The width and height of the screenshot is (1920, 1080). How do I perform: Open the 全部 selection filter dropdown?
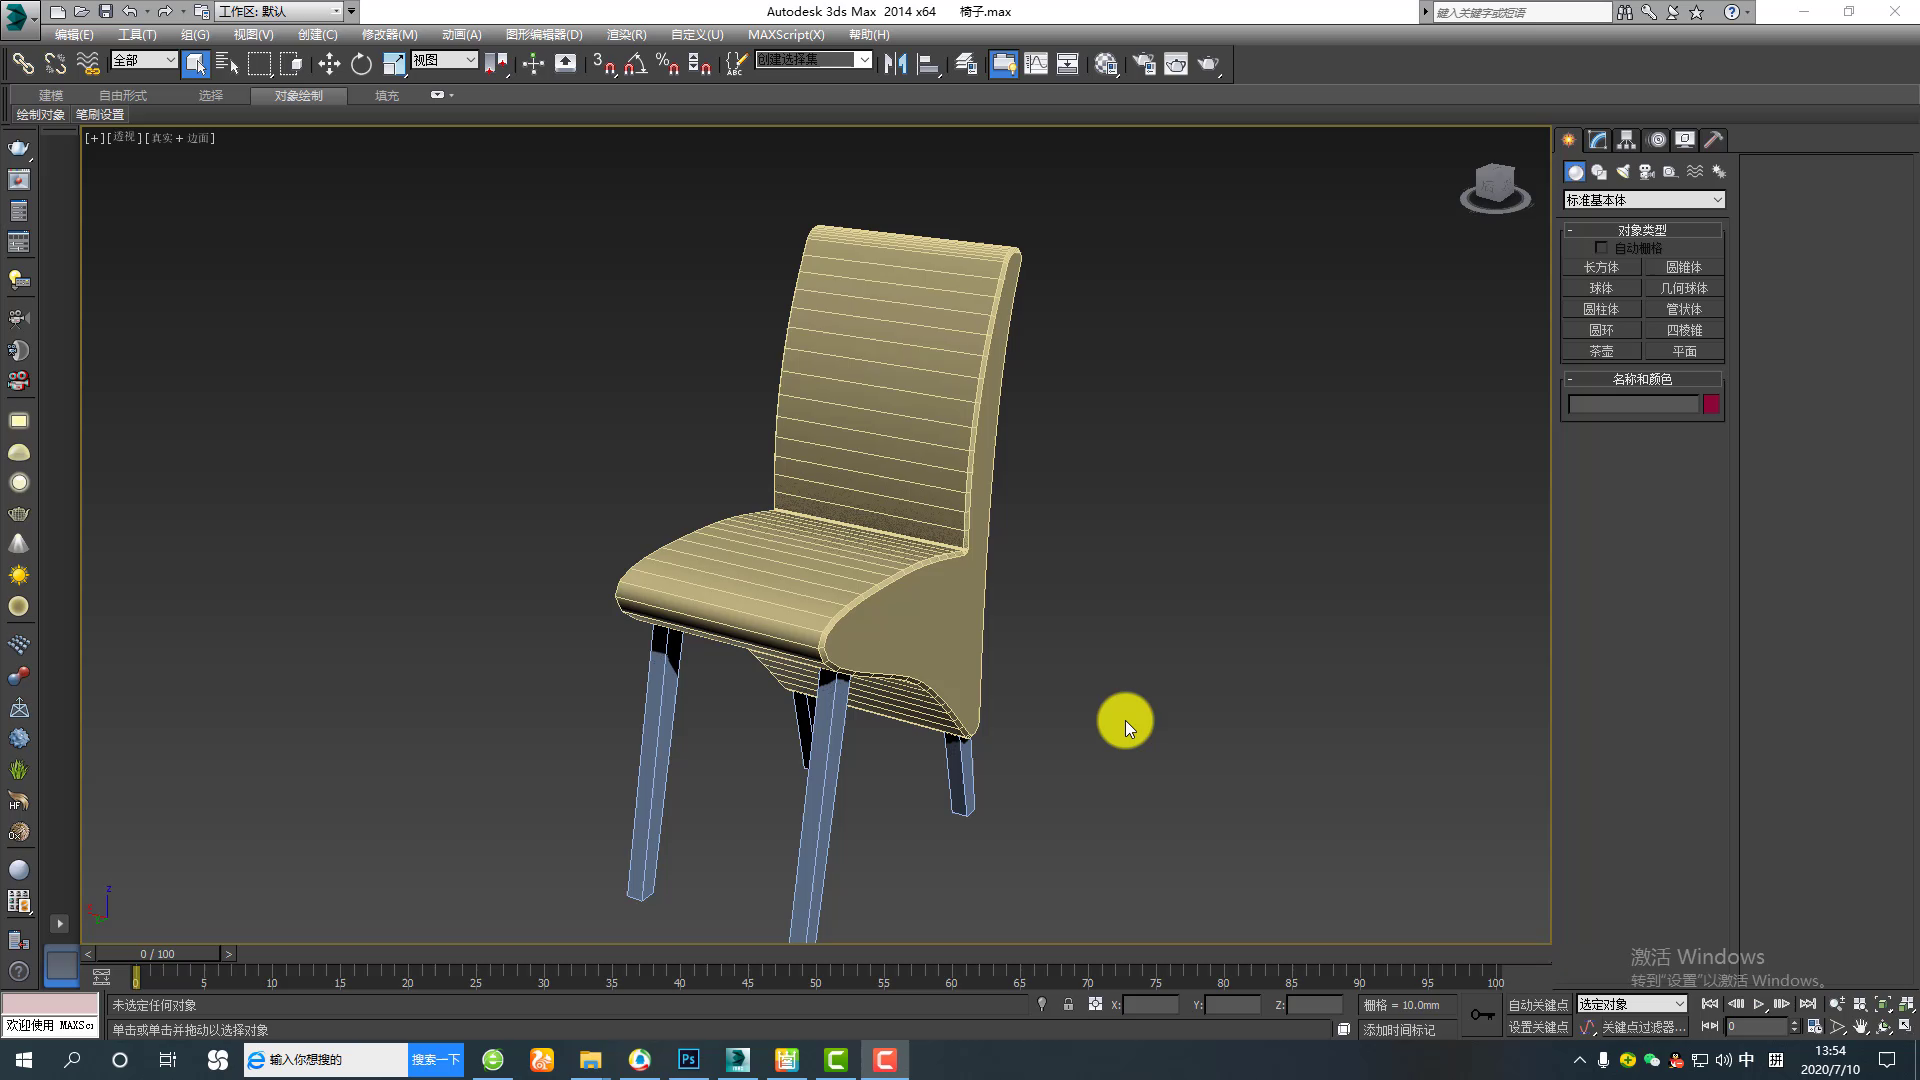pos(144,60)
